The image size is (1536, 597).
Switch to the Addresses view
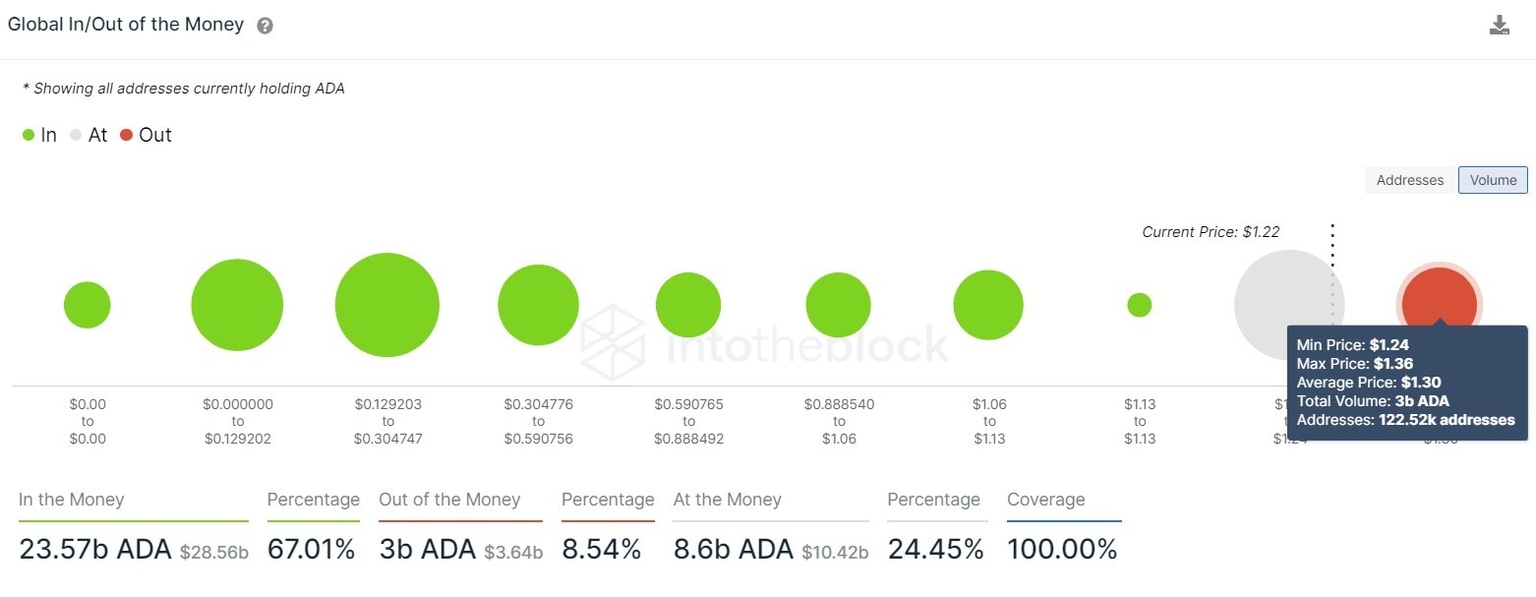click(1410, 180)
